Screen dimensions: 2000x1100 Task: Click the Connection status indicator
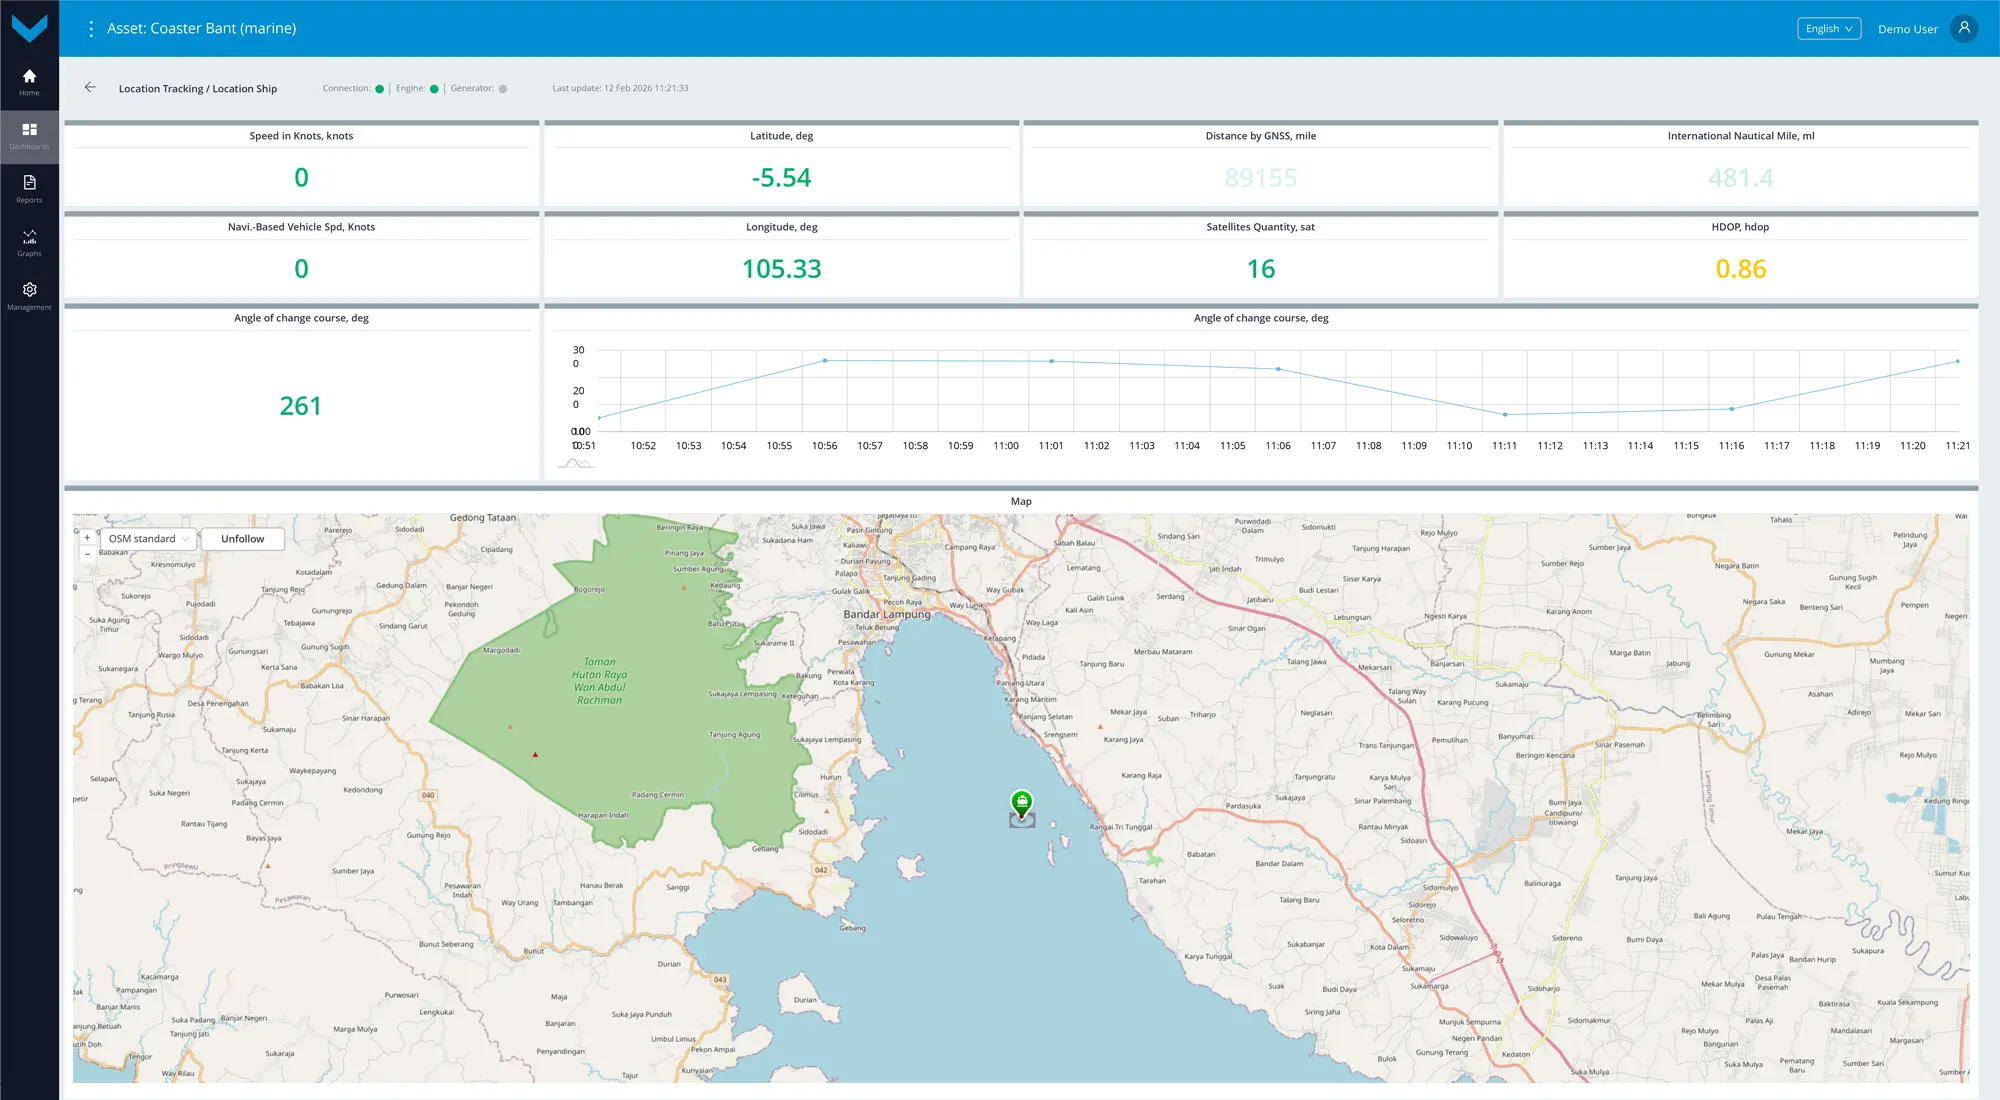pos(379,89)
